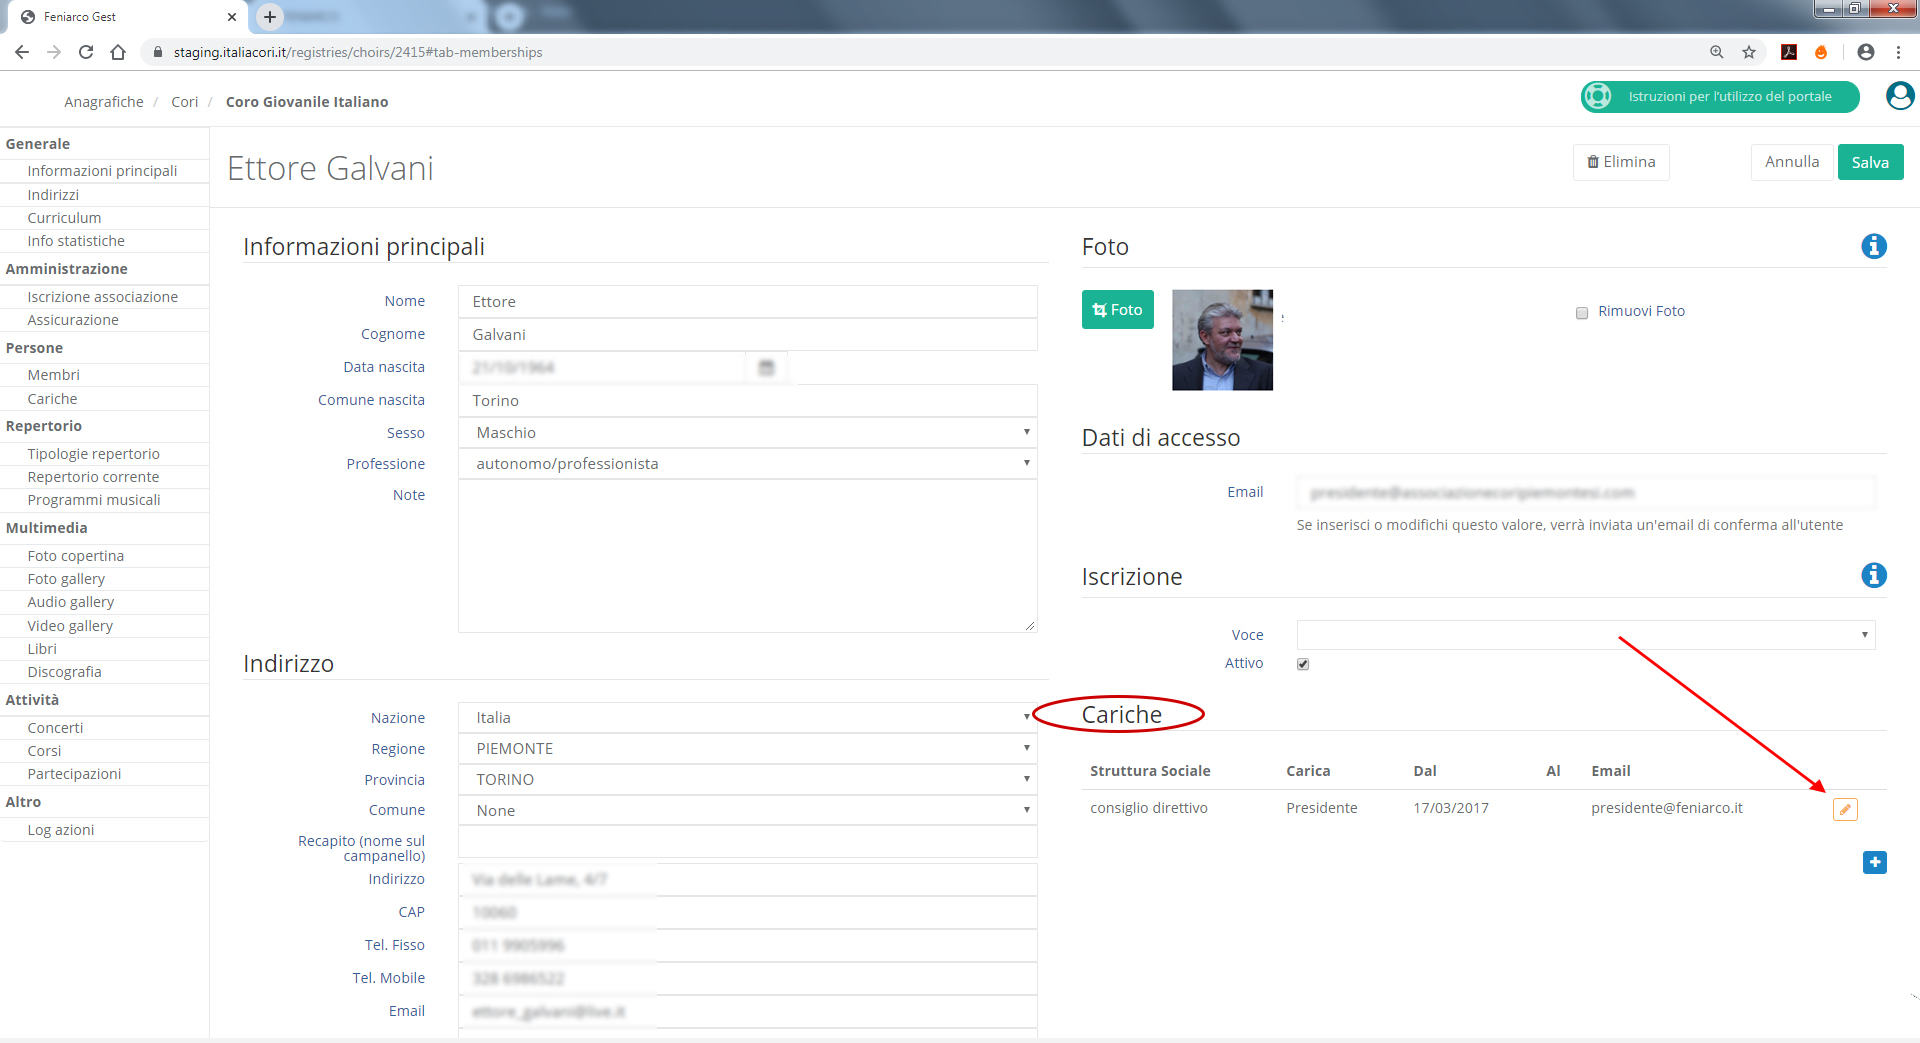Open calendar picker for Data nascita
The width and height of the screenshot is (1920, 1043).
coord(766,368)
